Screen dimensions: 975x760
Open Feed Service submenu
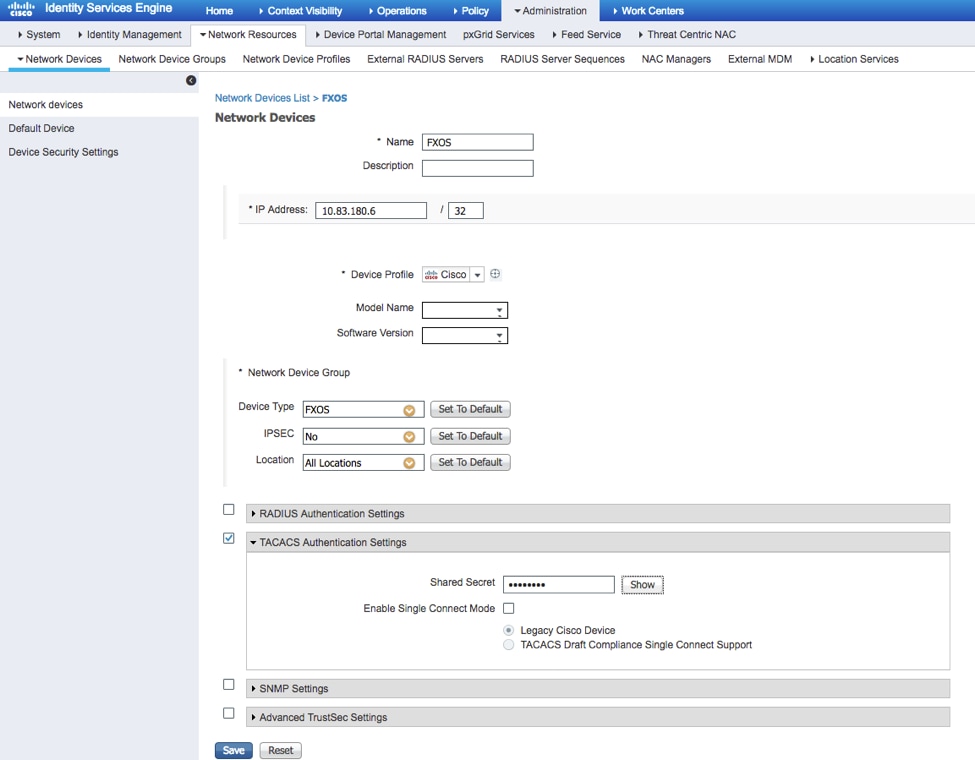tap(586, 34)
